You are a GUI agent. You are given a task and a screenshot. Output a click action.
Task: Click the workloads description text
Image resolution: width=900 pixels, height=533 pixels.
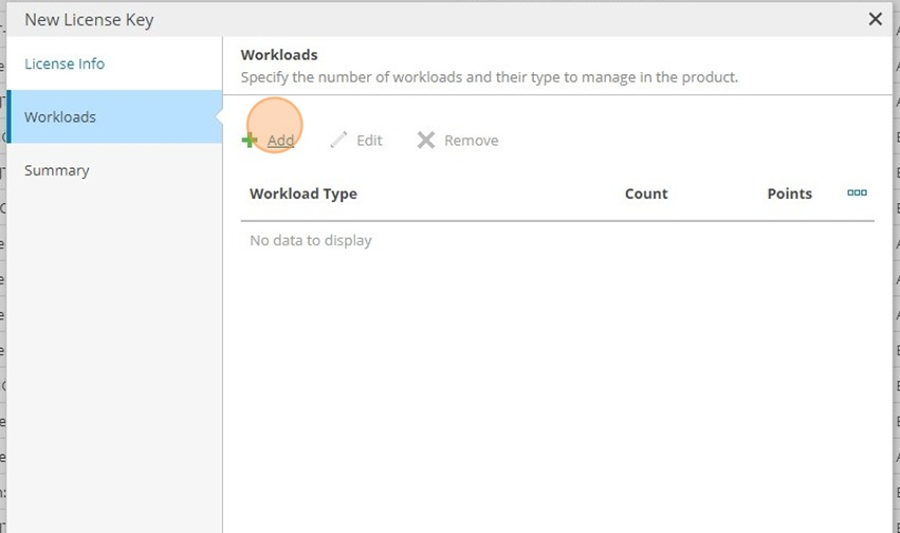click(489, 77)
